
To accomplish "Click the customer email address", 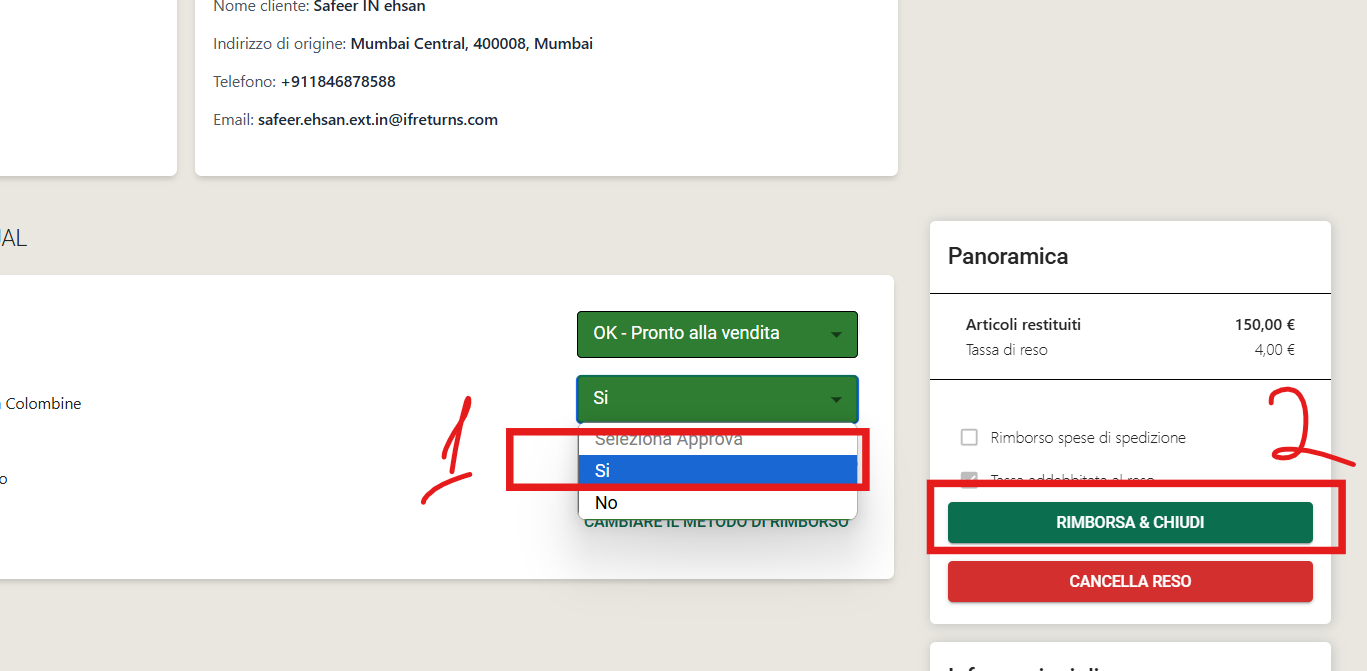I will [378, 119].
